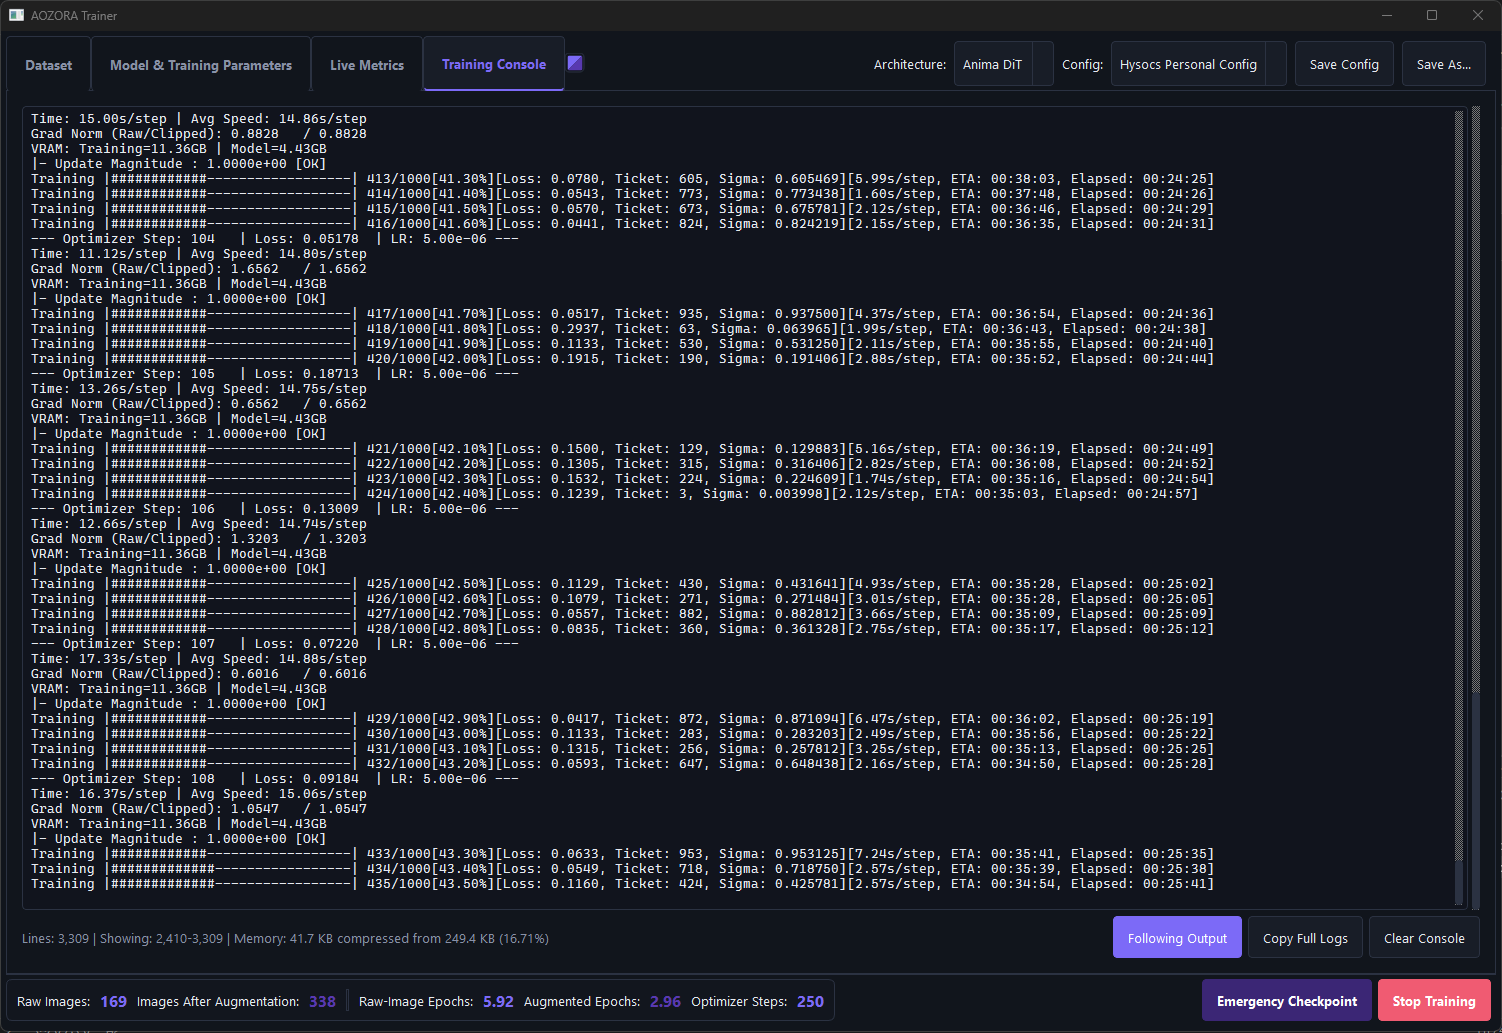1502x1033 pixels.
Task: Click the training log line 424/1000 with Ticket 3
Action: point(614,494)
